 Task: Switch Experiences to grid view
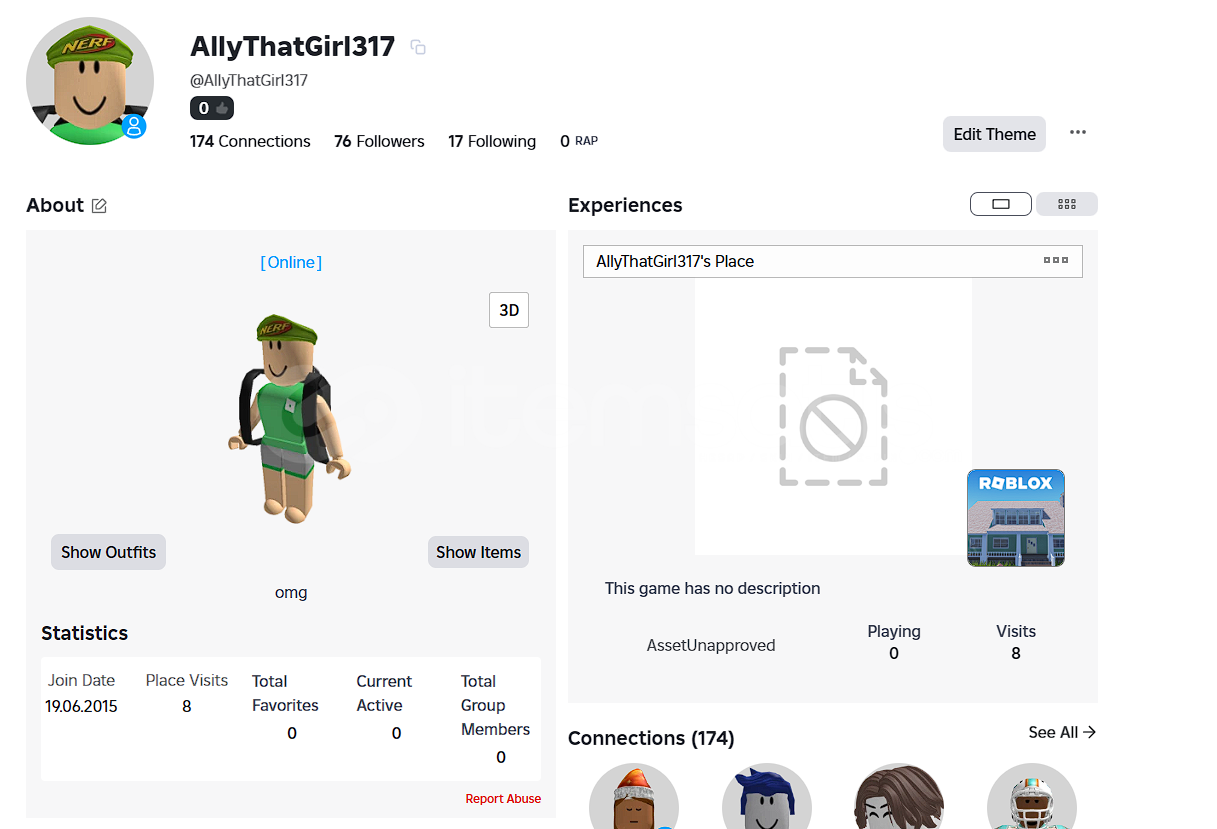(1067, 204)
